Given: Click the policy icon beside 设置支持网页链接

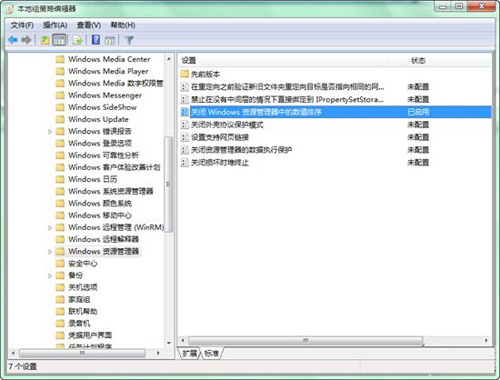Looking at the screenshot, I should pos(184,137).
